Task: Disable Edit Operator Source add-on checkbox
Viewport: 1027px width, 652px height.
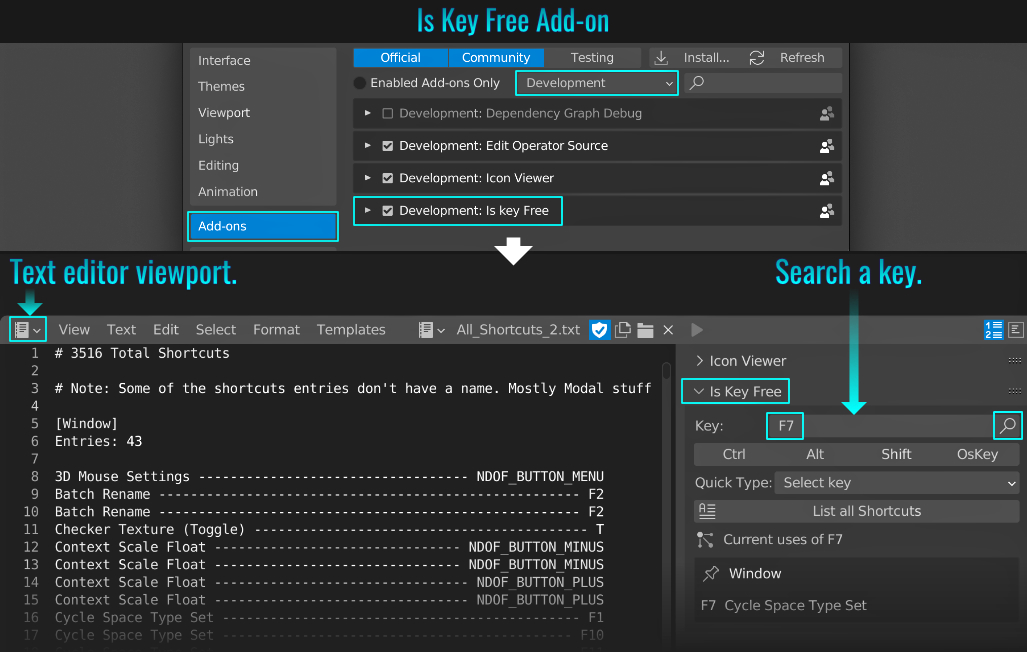Action: click(x=388, y=146)
